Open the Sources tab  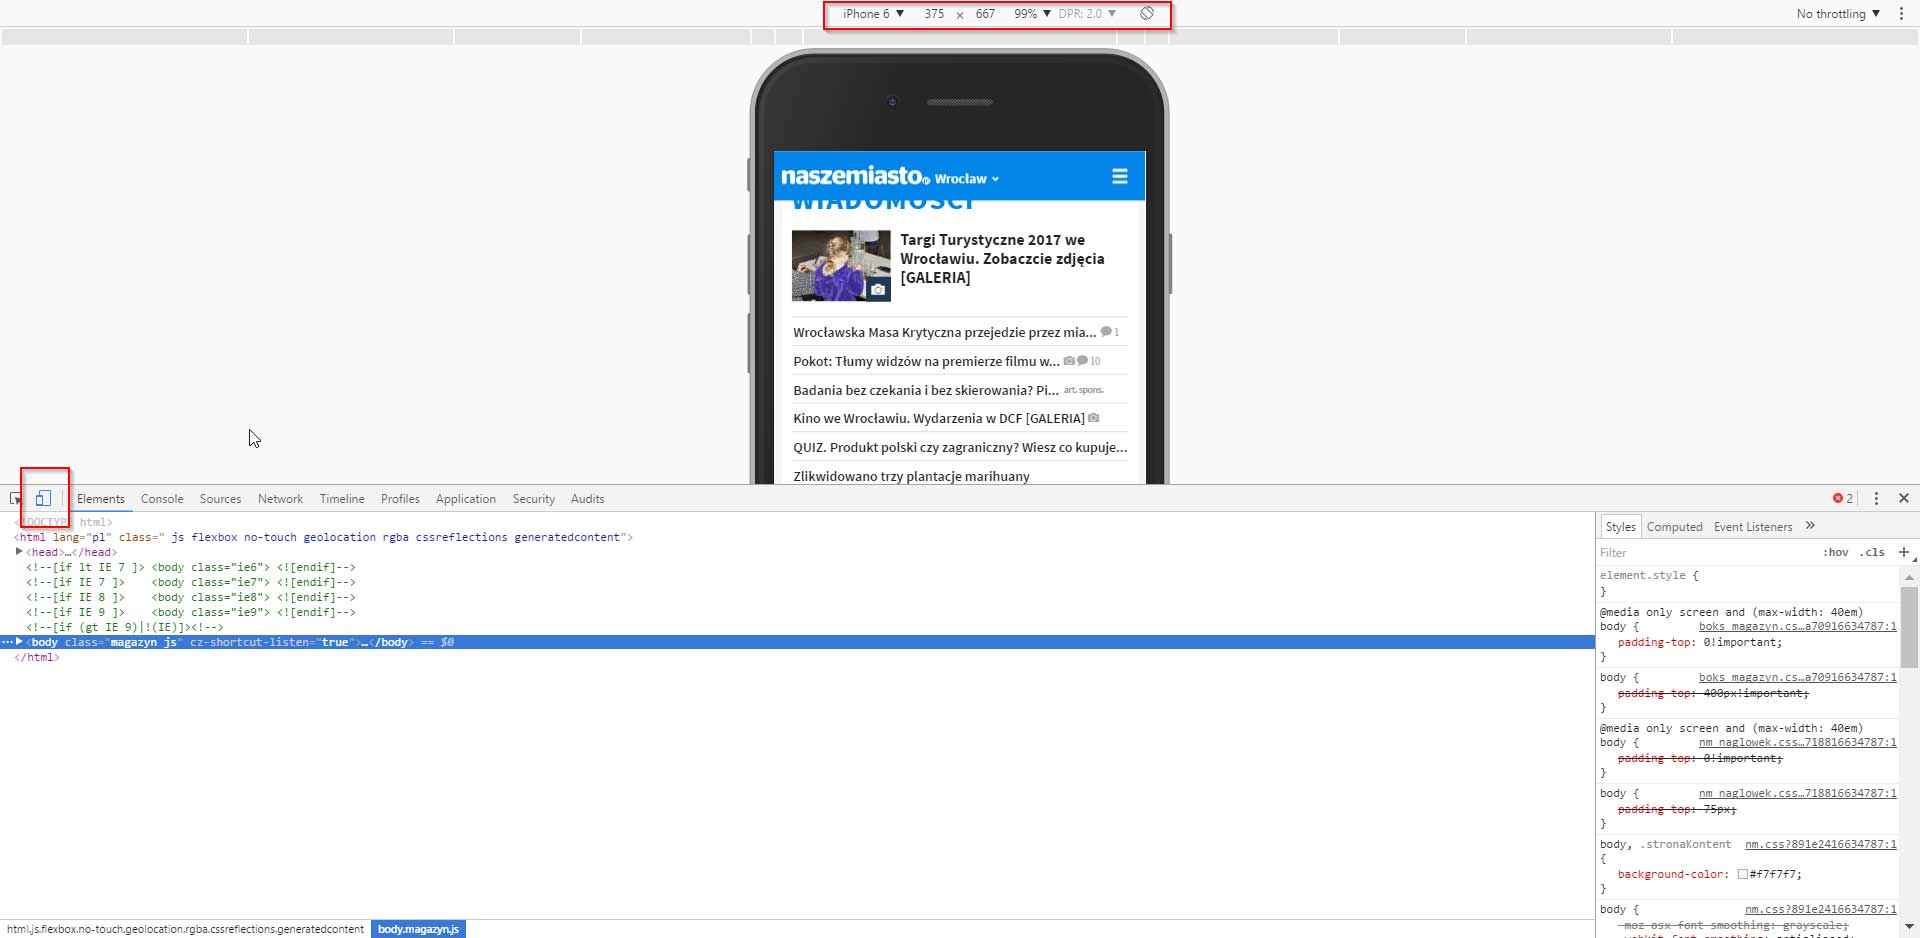(x=220, y=499)
